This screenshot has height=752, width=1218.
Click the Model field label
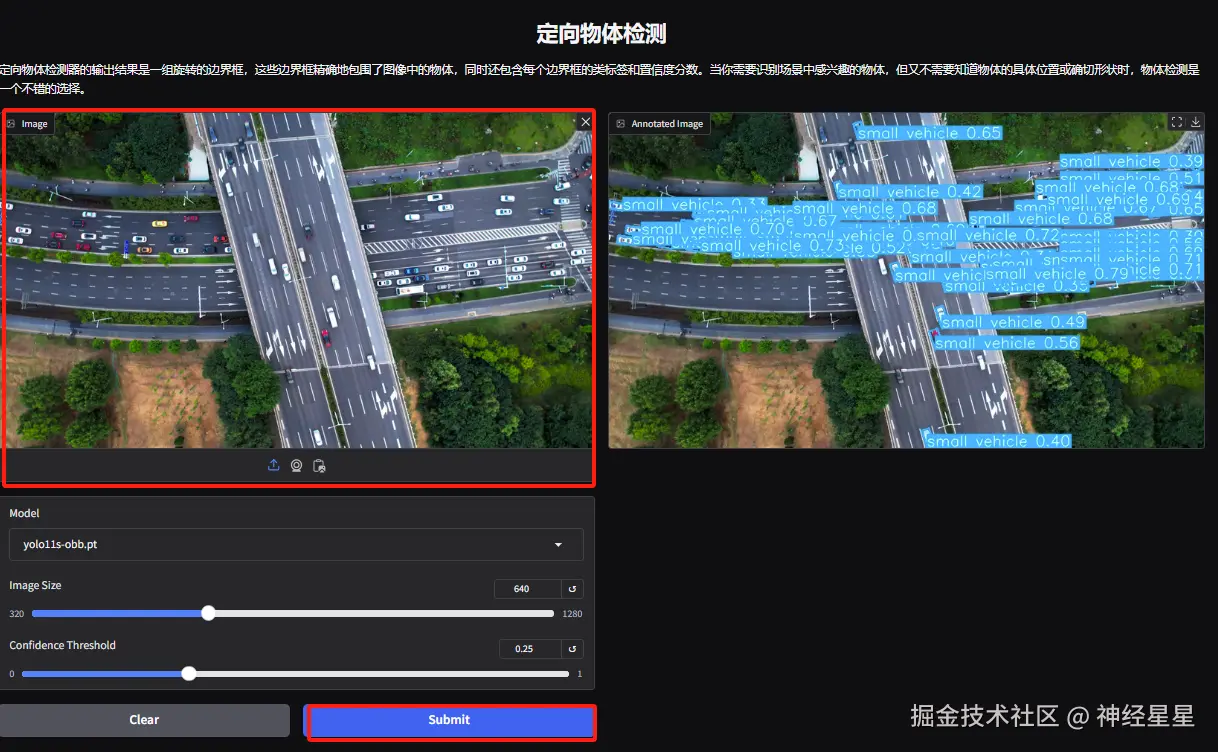(x=25, y=513)
